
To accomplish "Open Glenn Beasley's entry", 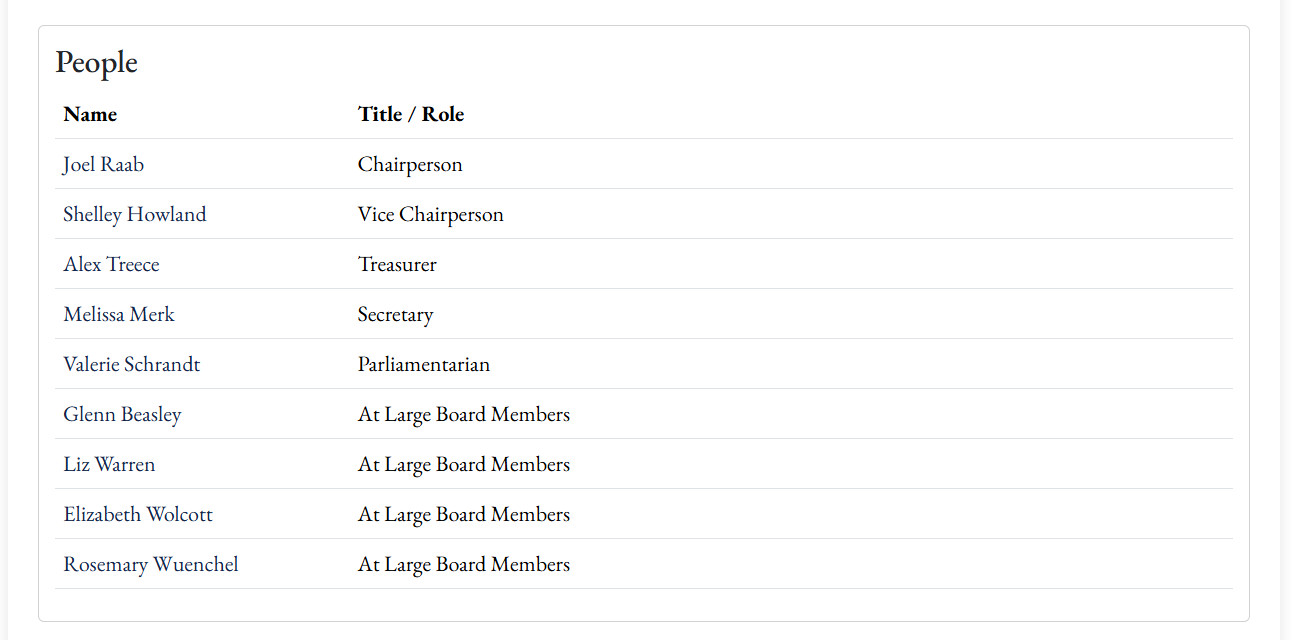I will [122, 414].
